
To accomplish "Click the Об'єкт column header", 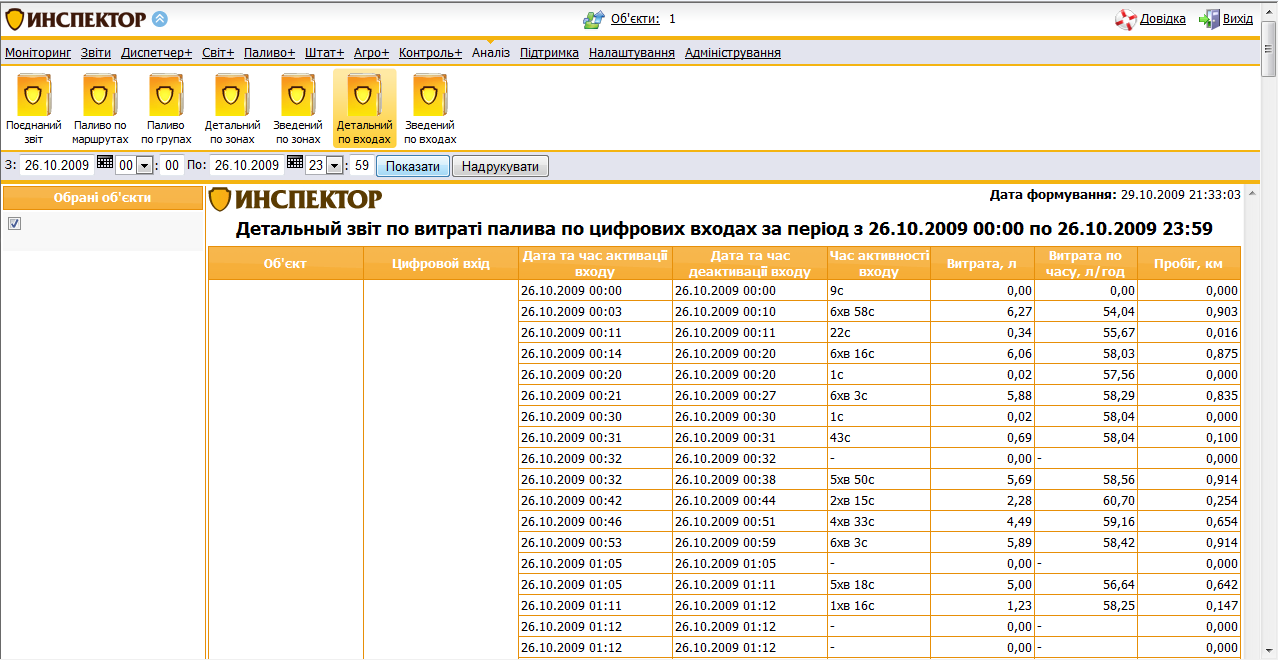I will [x=285, y=263].
